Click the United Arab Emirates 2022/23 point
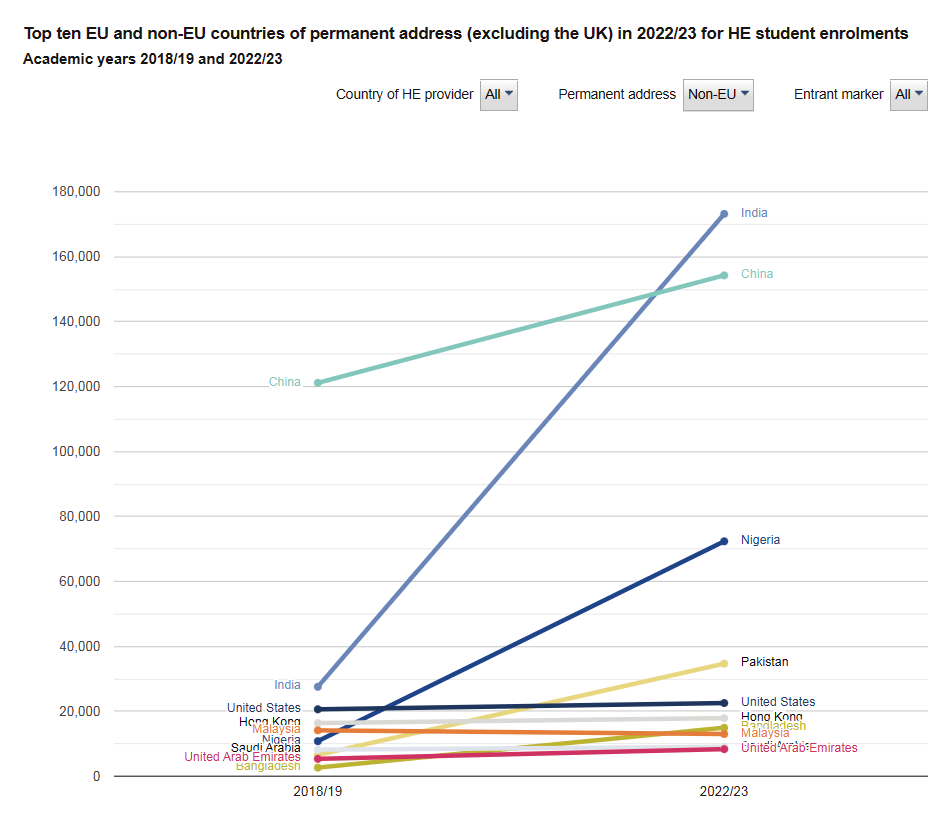The width and height of the screenshot is (946, 816). (x=724, y=749)
